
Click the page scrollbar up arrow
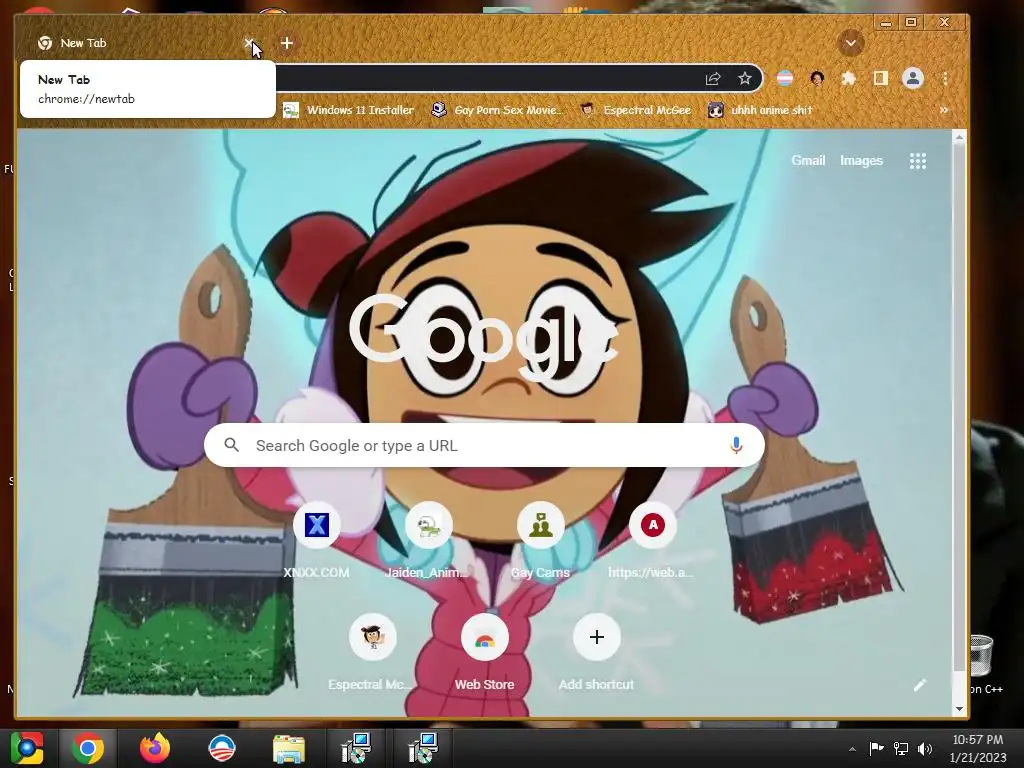959,137
